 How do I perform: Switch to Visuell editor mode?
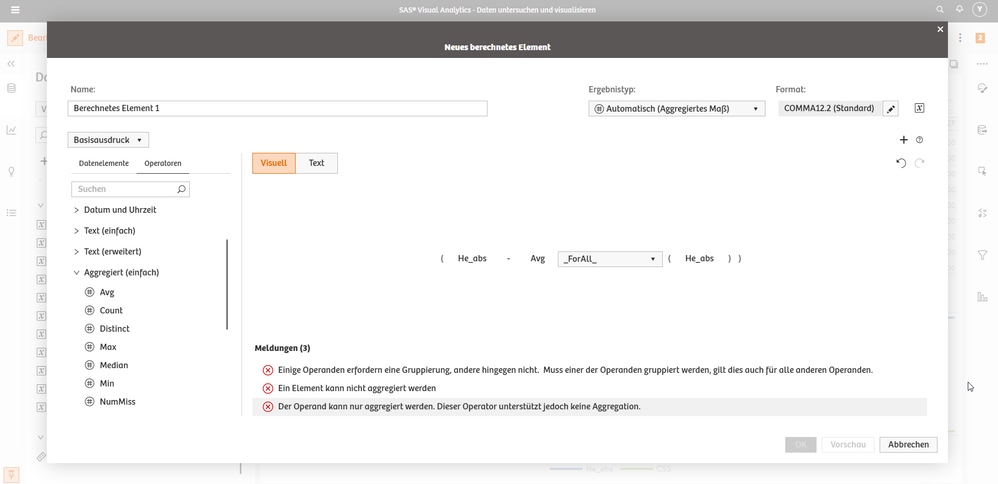tap(273, 163)
